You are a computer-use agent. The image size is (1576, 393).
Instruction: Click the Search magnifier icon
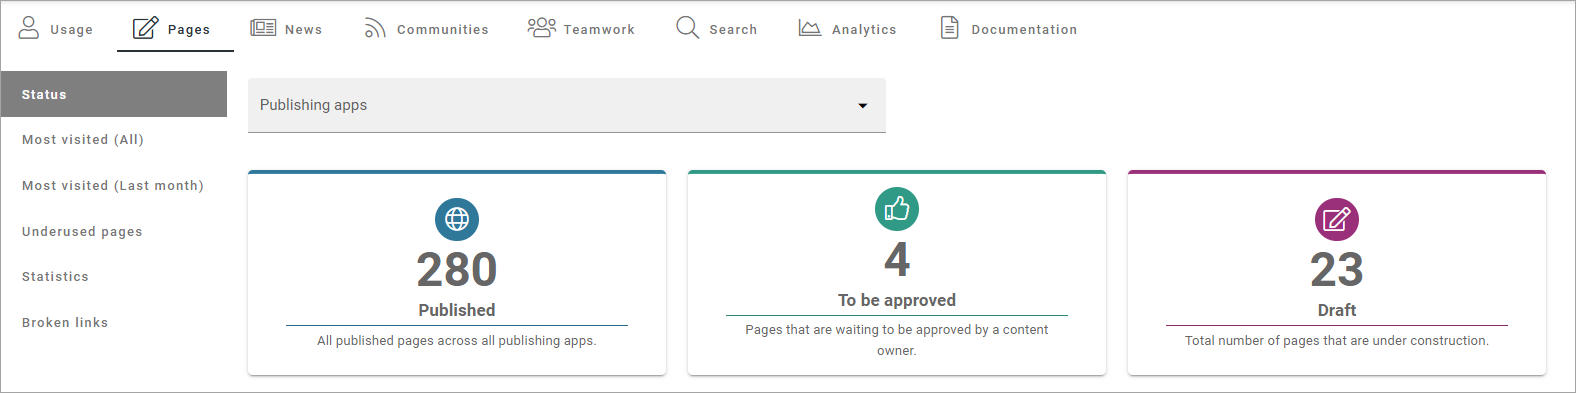tap(687, 27)
